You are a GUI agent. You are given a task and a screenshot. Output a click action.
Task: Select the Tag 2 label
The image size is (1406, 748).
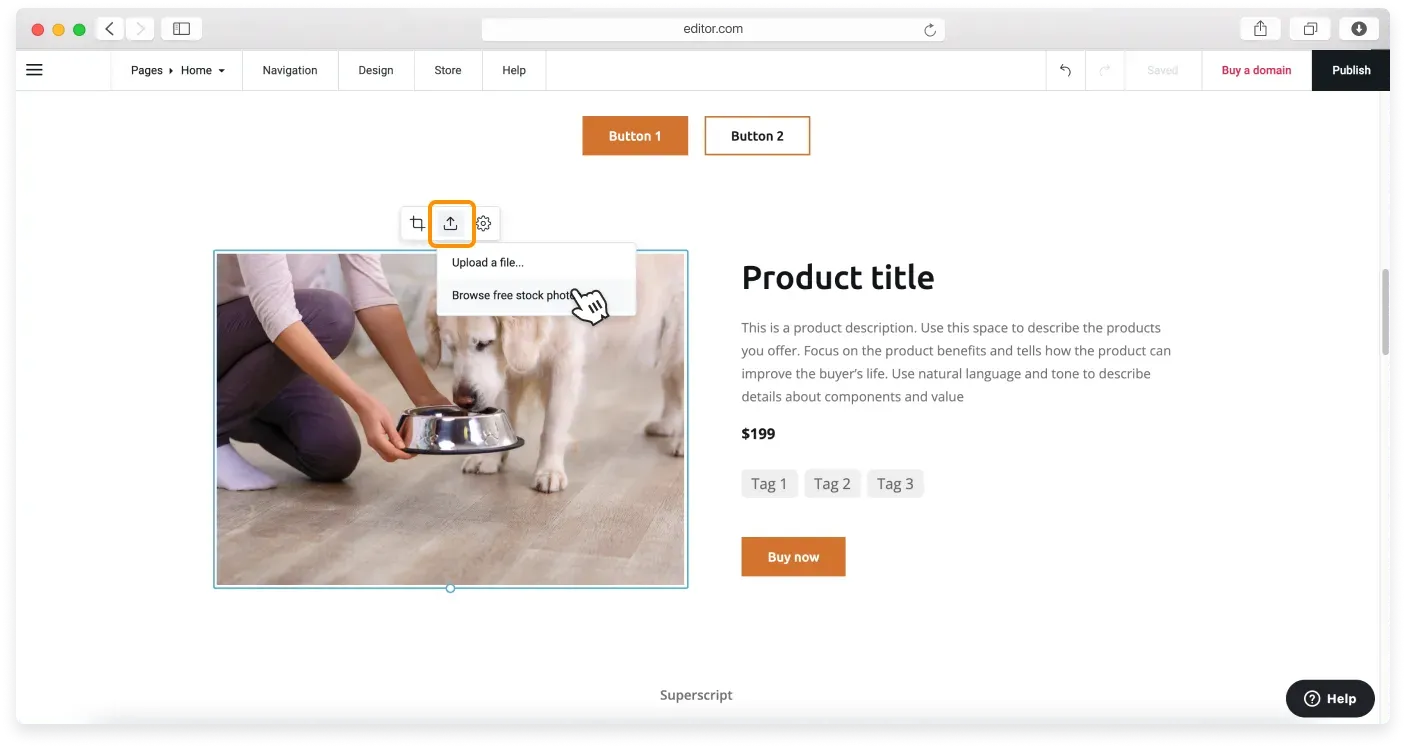pos(832,484)
